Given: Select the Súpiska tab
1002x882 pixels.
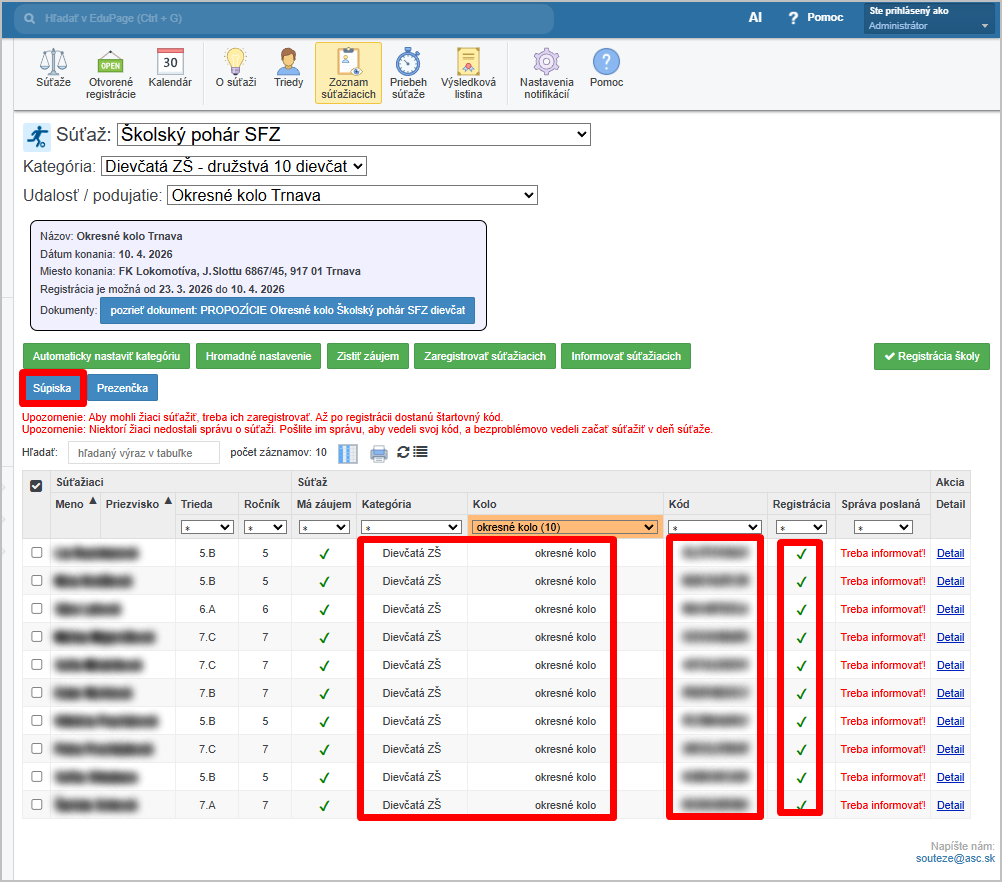Looking at the screenshot, I should tap(52, 387).
